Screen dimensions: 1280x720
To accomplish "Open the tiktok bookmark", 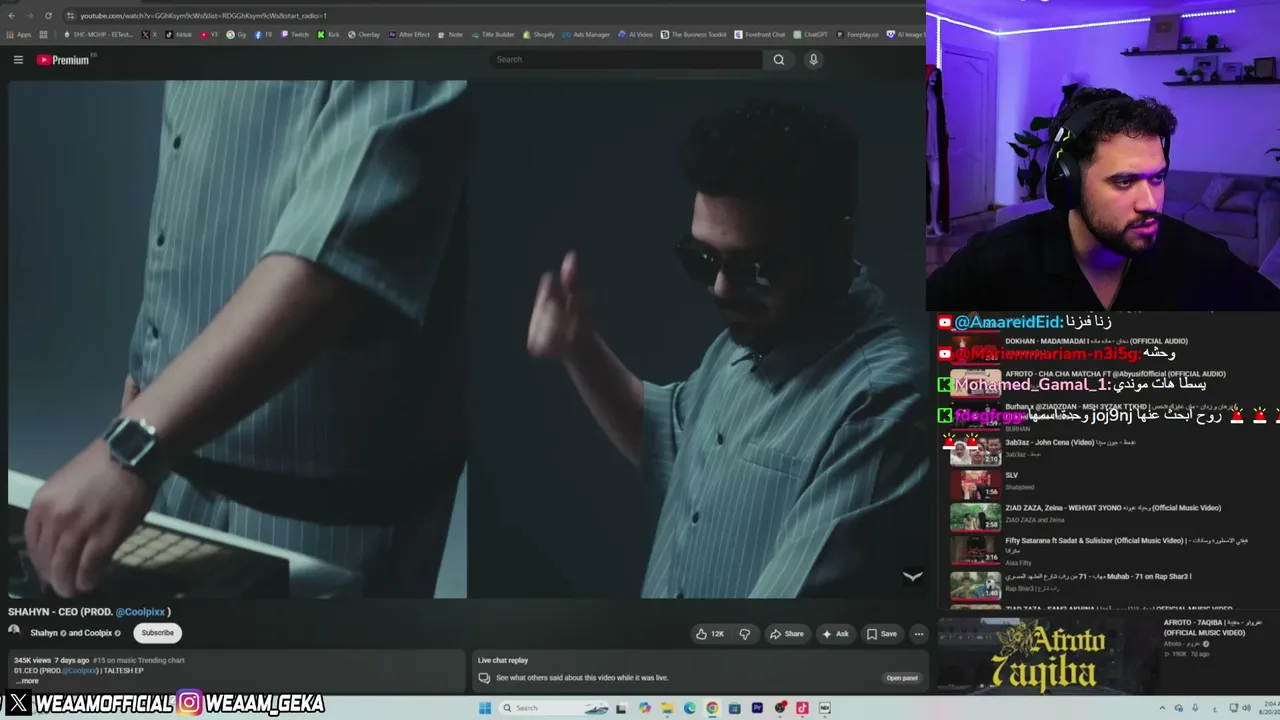I will [178, 35].
